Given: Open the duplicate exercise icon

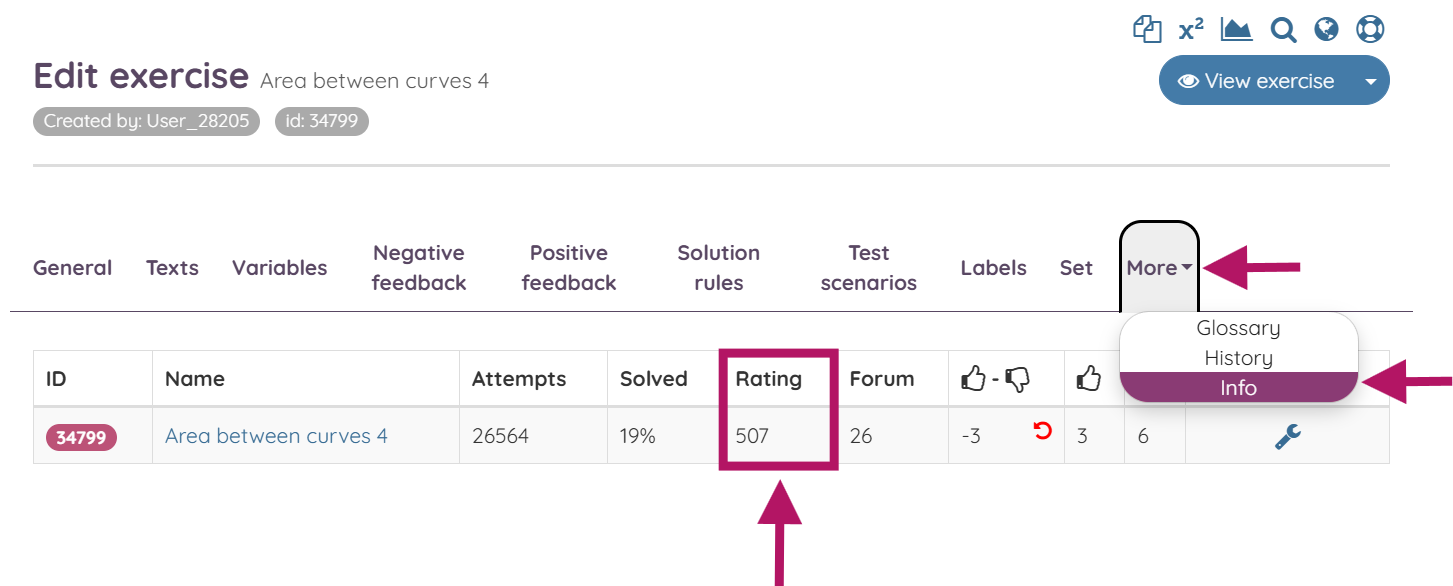Looking at the screenshot, I should pyautogui.click(x=1147, y=29).
